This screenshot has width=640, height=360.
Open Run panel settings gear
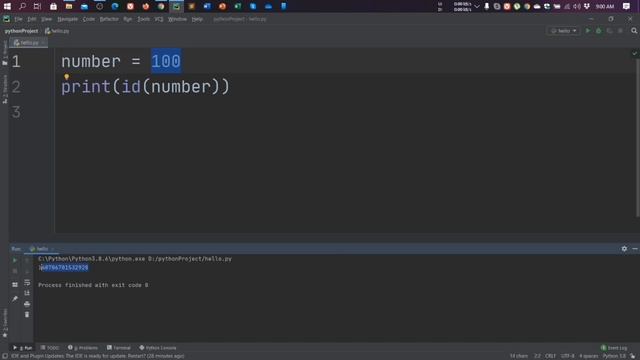click(624, 249)
